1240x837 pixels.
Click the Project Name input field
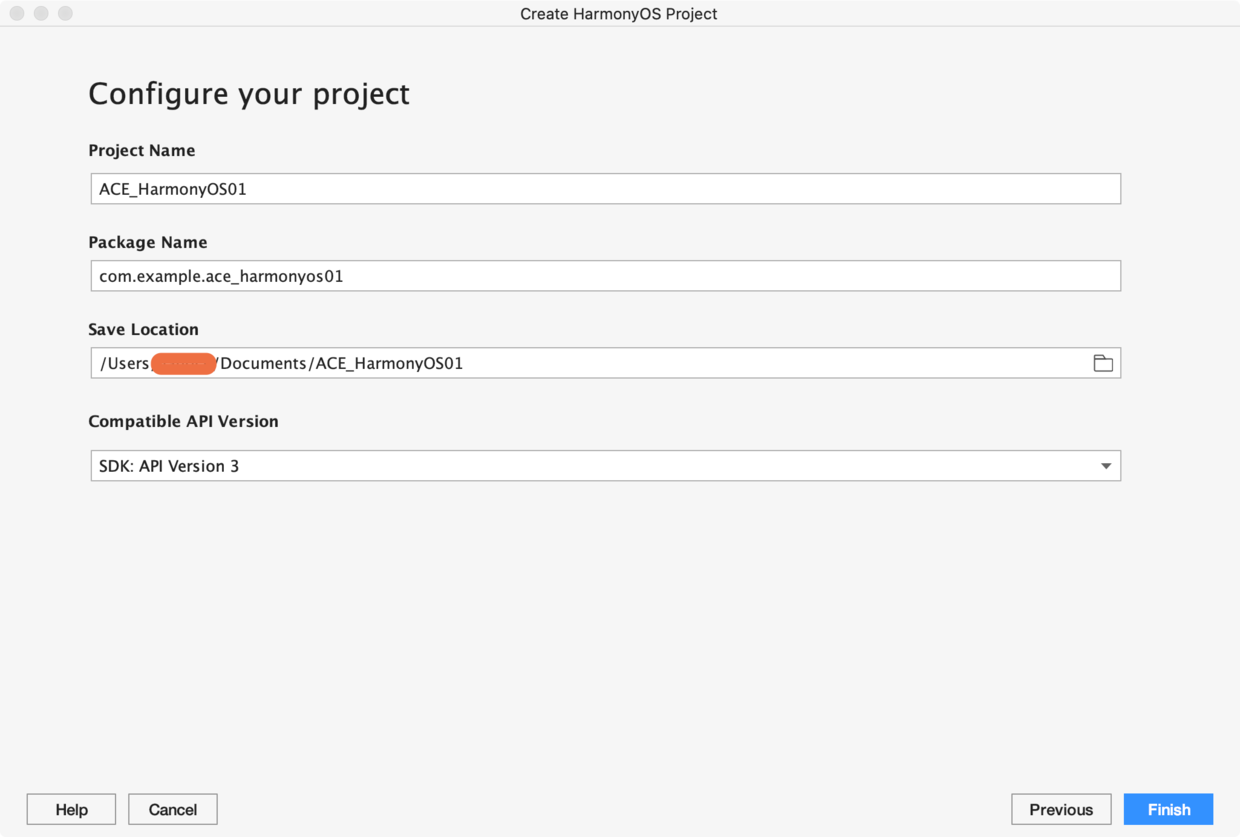(x=605, y=189)
